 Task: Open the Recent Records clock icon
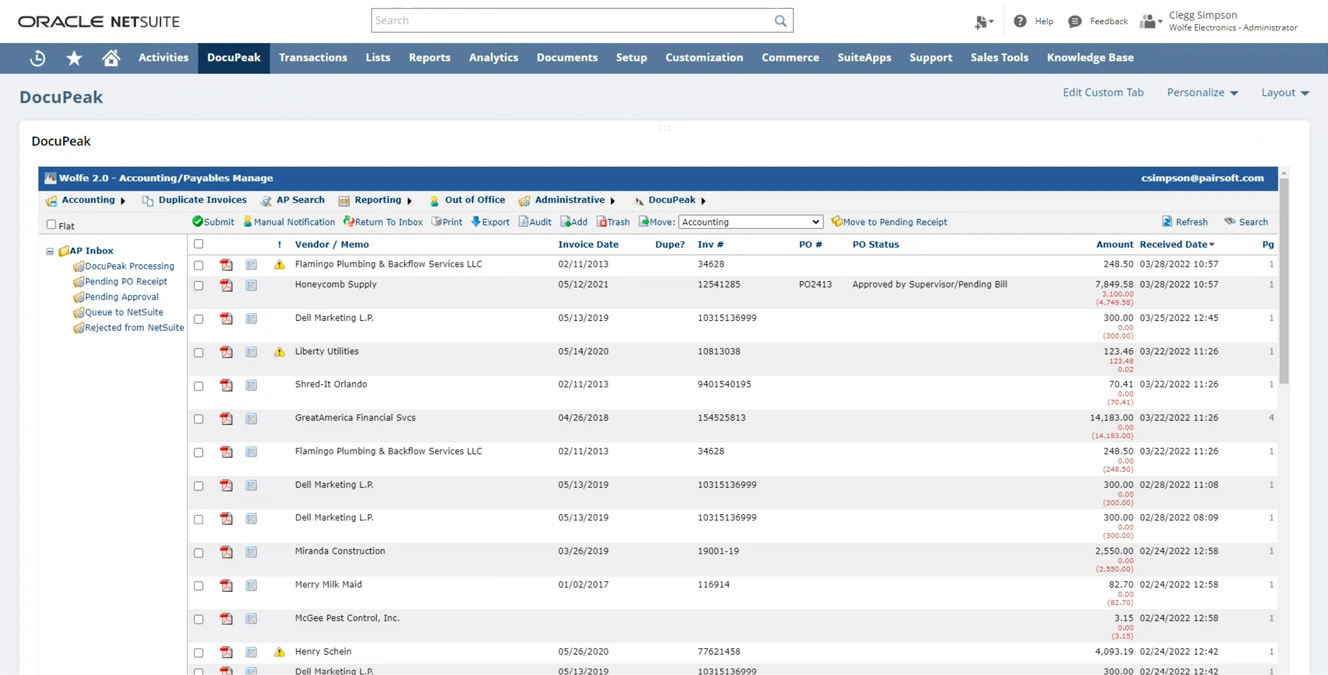[38, 58]
